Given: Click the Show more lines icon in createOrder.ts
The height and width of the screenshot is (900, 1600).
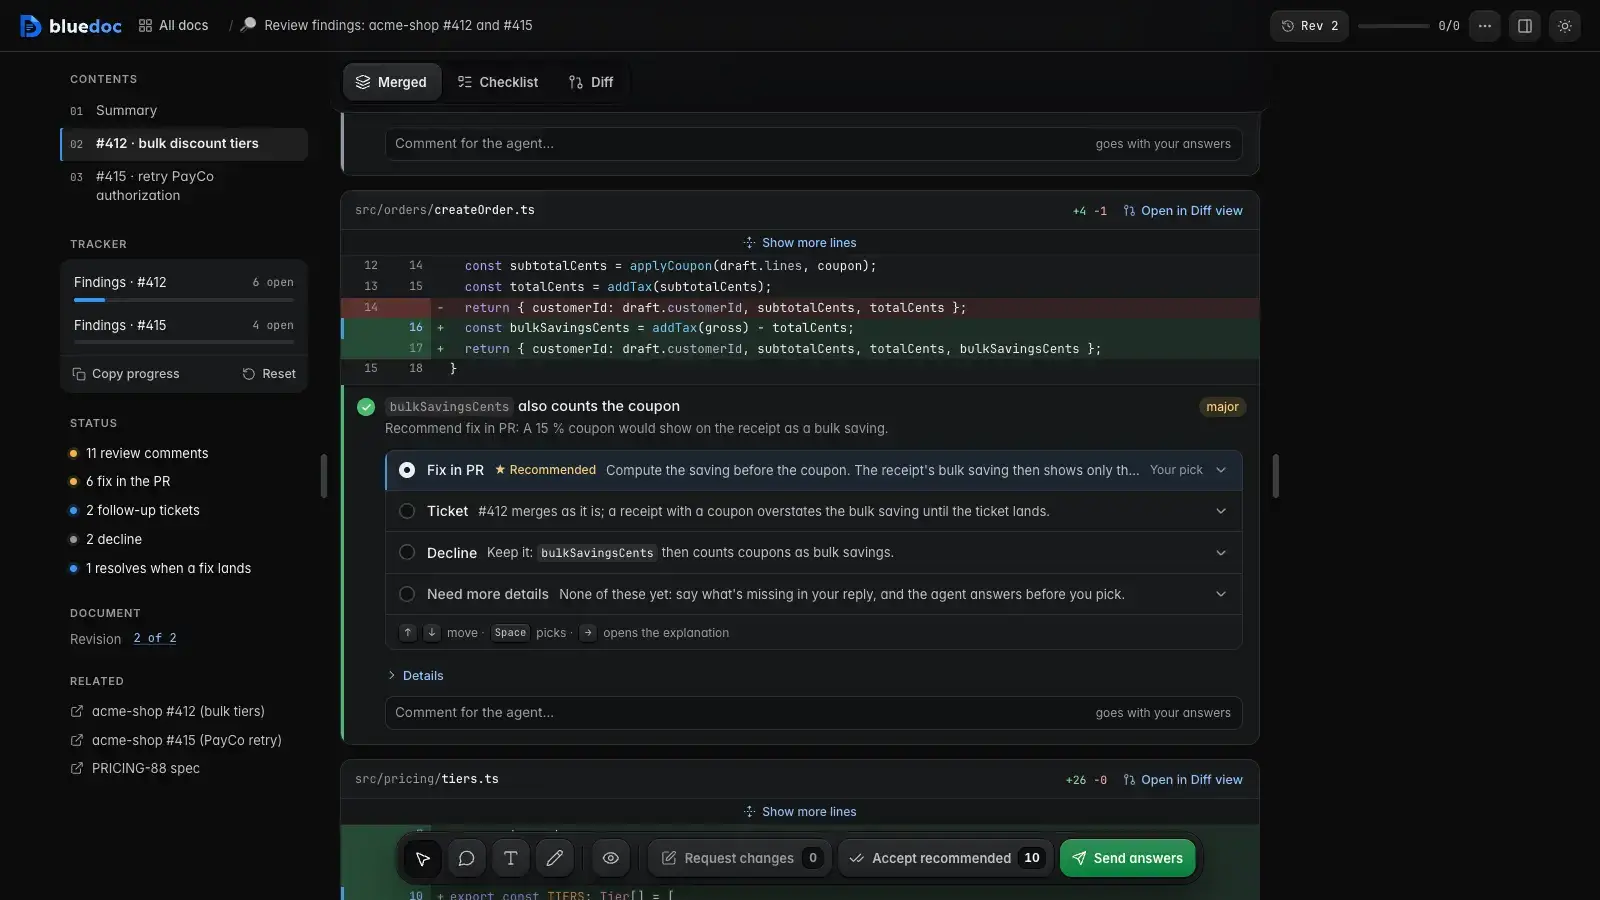Looking at the screenshot, I should pyautogui.click(x=750, y=243).
